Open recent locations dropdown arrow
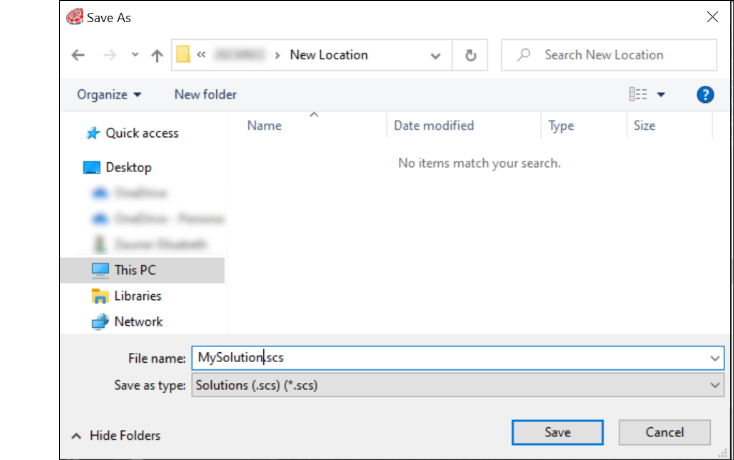The image size is (734, 460). tap(135, 55)
